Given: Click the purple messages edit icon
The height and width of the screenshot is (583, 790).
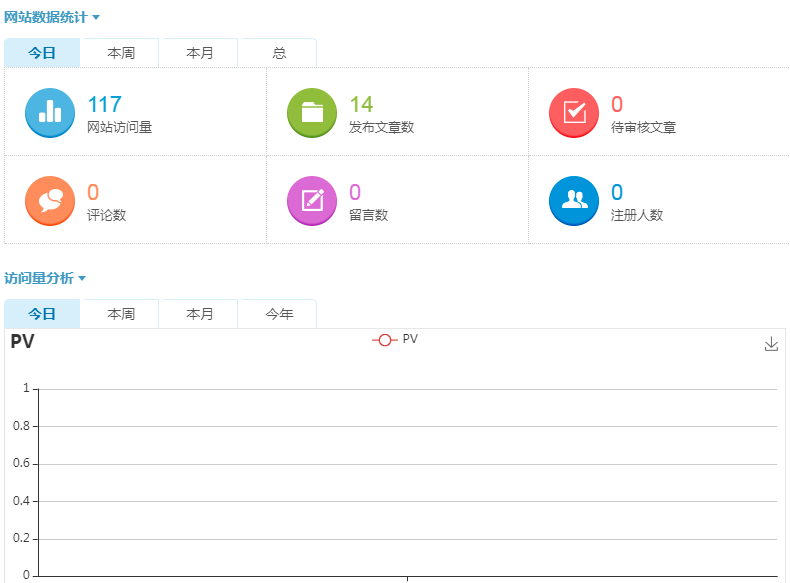Looking at the screenshot, I should pos(312,200).
